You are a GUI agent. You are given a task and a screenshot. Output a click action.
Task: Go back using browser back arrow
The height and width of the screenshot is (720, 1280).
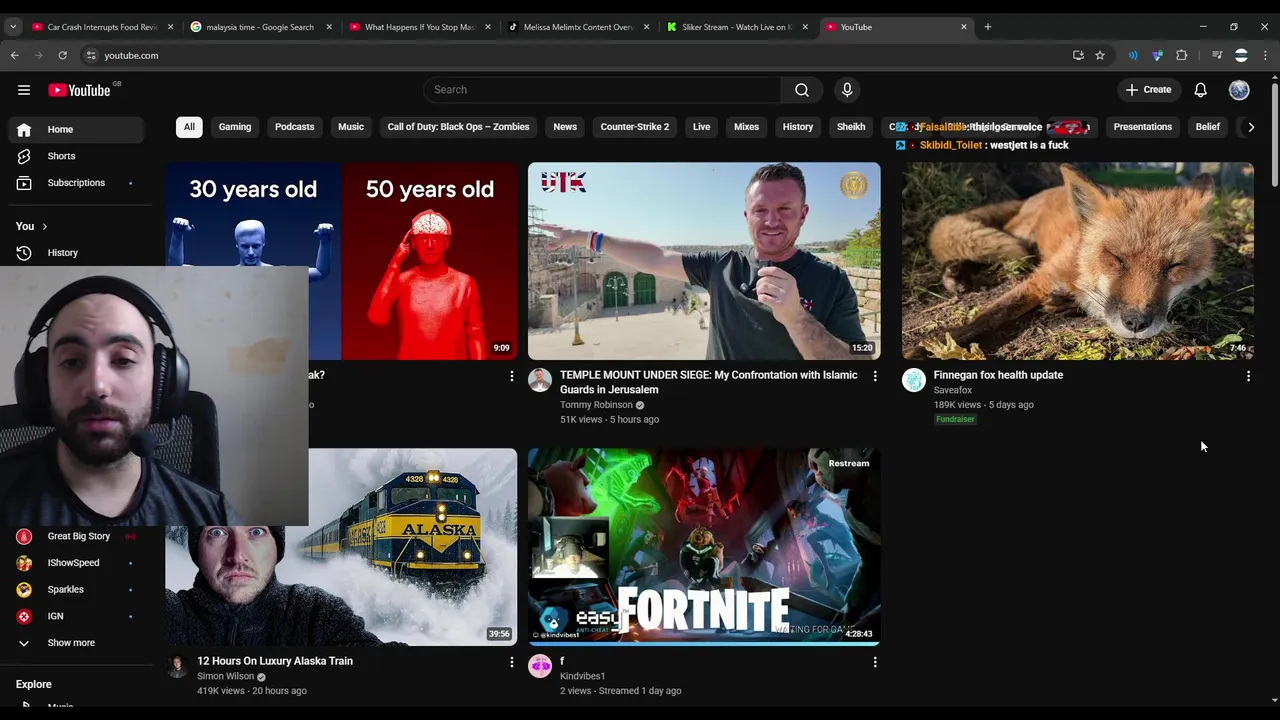click(x=15, y=55)
